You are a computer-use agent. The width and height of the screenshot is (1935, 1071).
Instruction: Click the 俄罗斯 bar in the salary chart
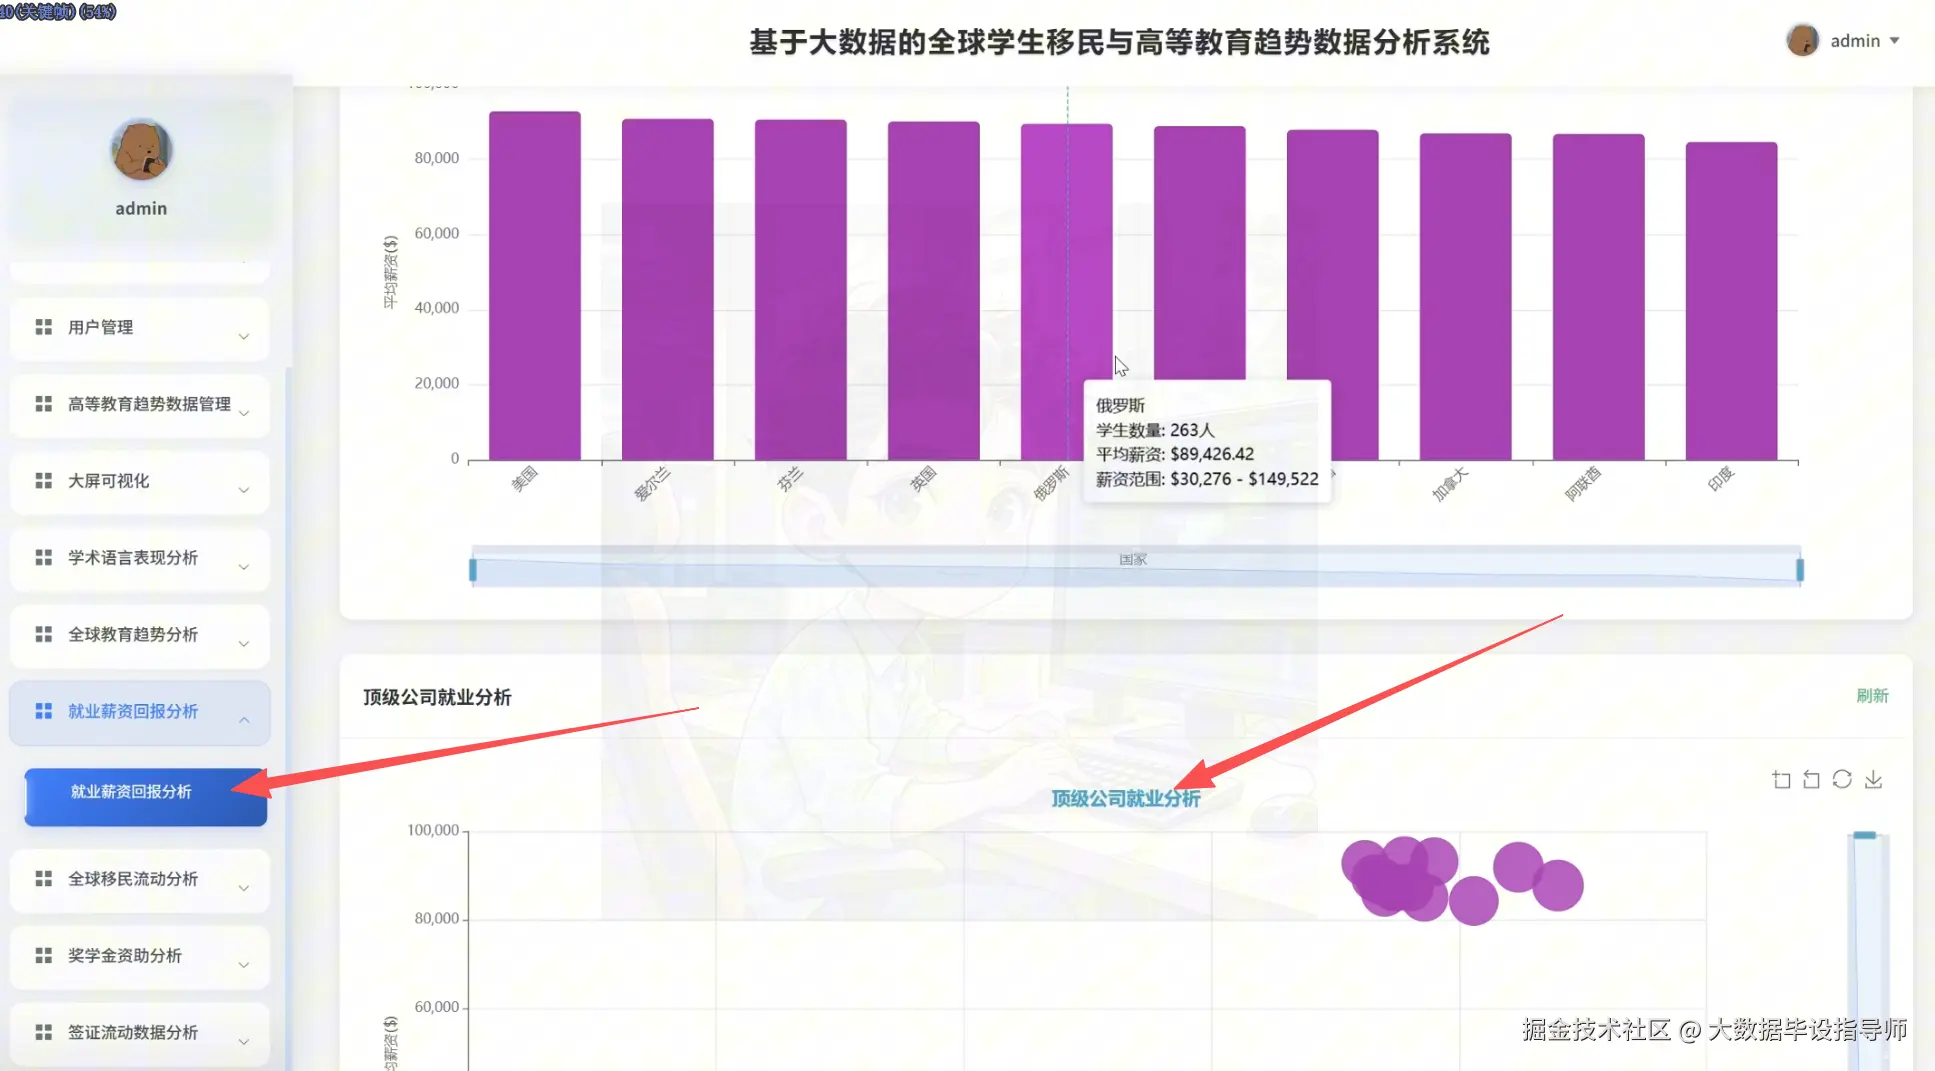click(1068, 290)
